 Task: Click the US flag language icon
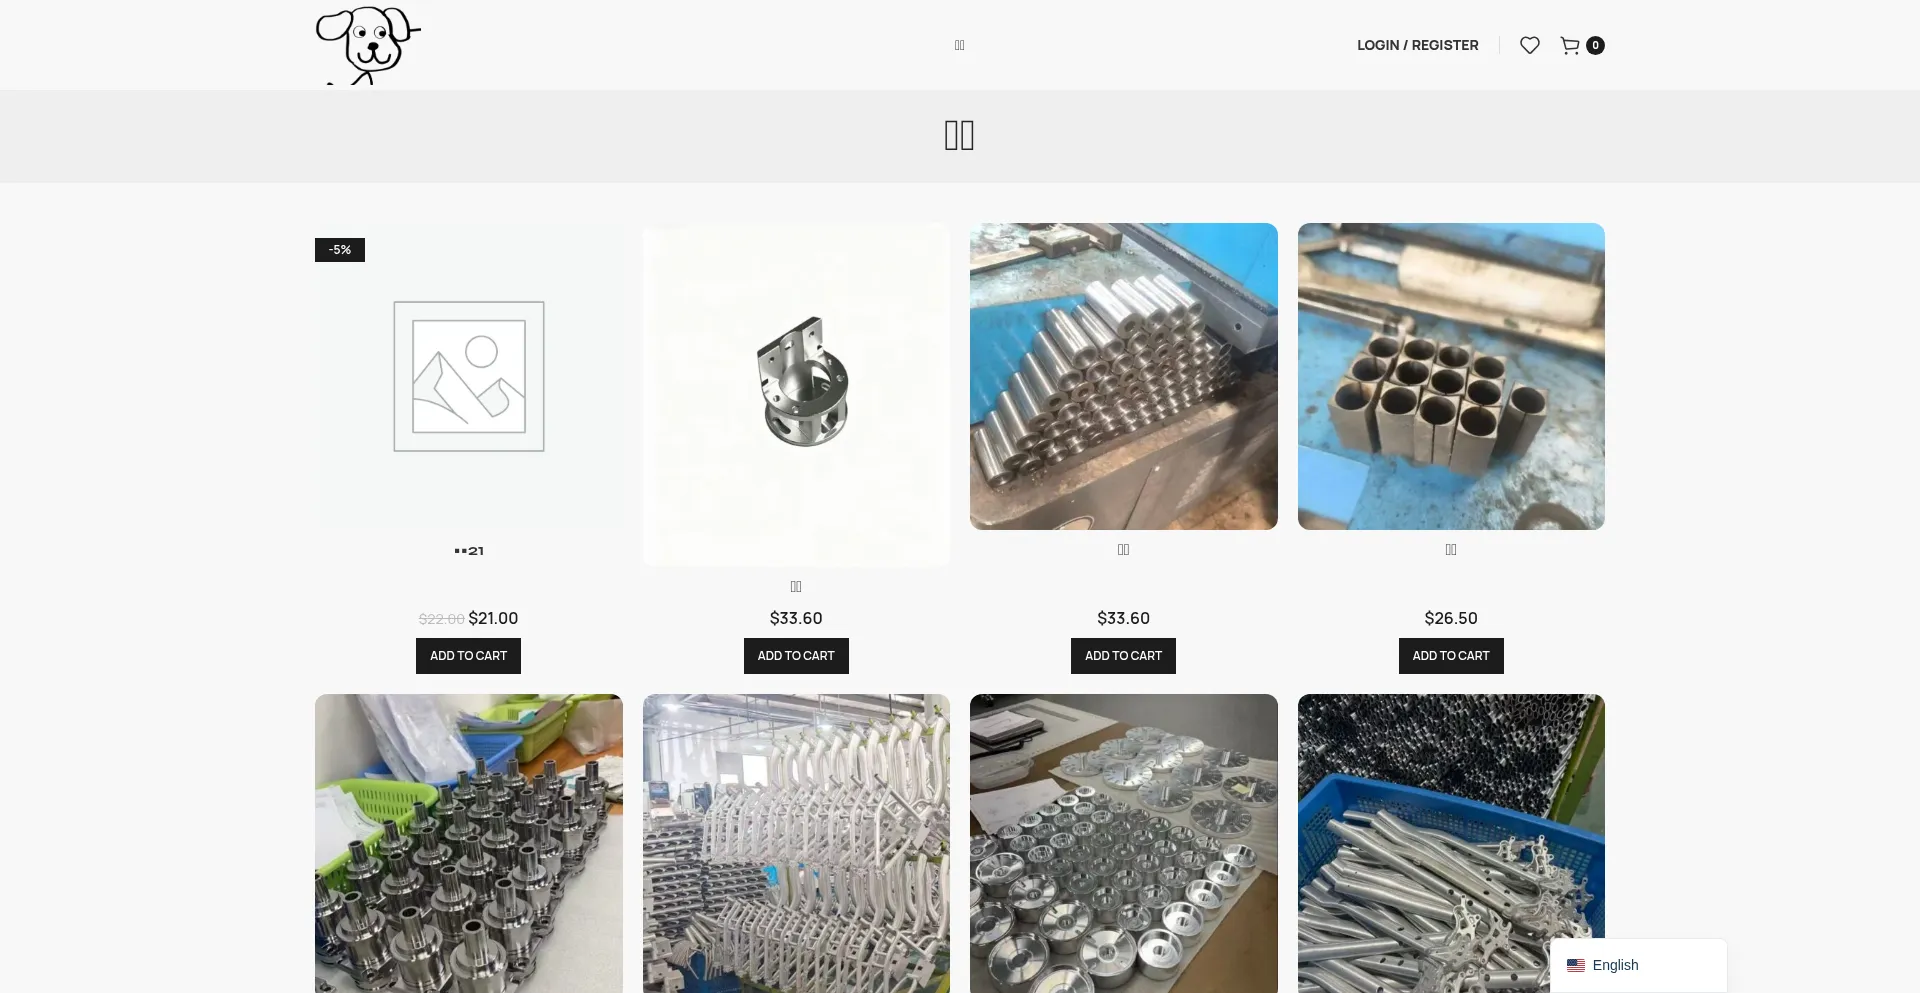pyautogui.click(x=1576, y=965)
